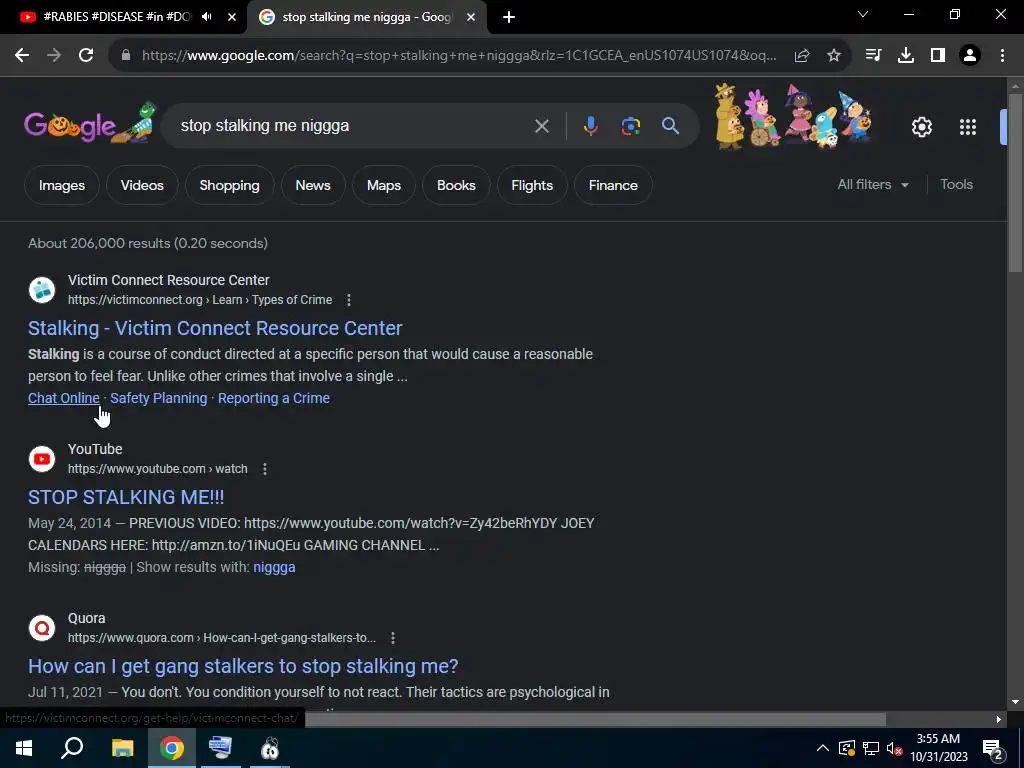Open the Windows Start menu
This screenshot has height=768, width=1024.
(x=24, y=748)
